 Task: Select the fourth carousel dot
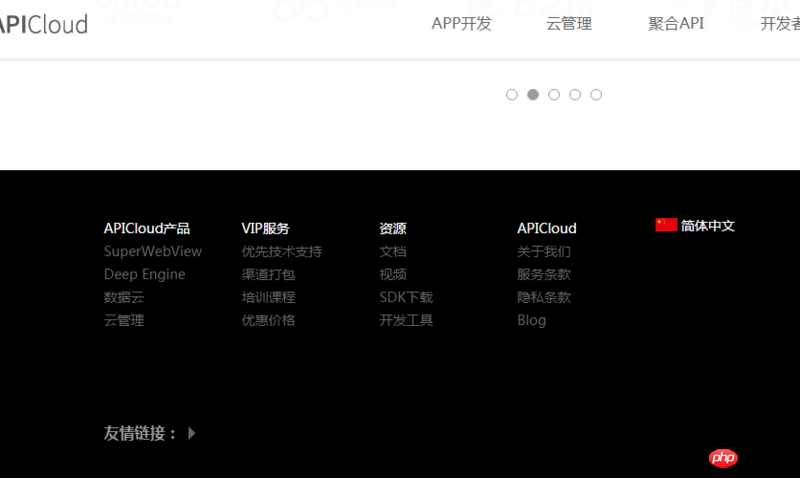pos(575,95)
